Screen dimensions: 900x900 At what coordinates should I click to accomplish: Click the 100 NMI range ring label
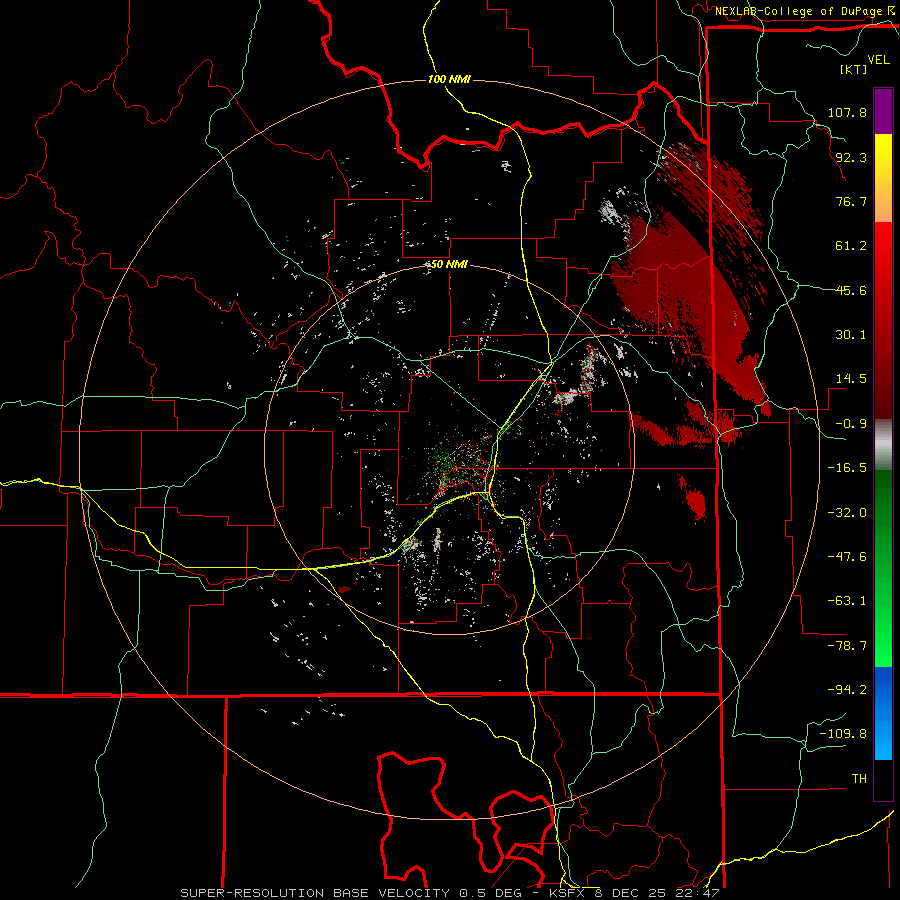coord(449,79)
